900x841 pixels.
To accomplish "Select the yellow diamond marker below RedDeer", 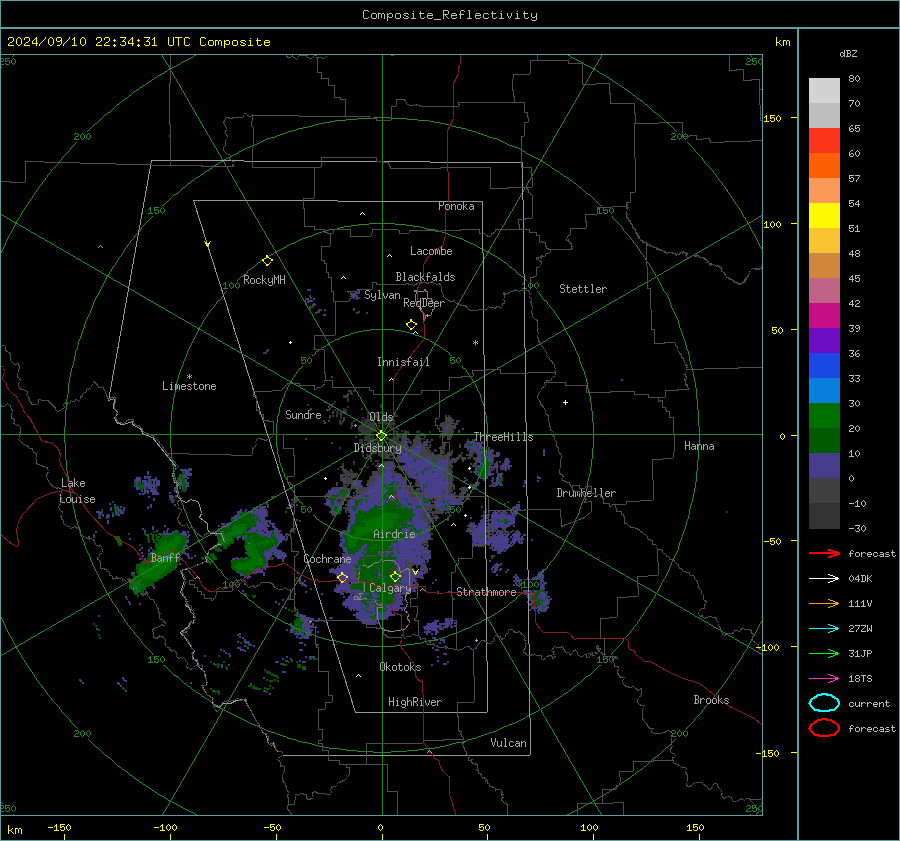I will [411, 325].
